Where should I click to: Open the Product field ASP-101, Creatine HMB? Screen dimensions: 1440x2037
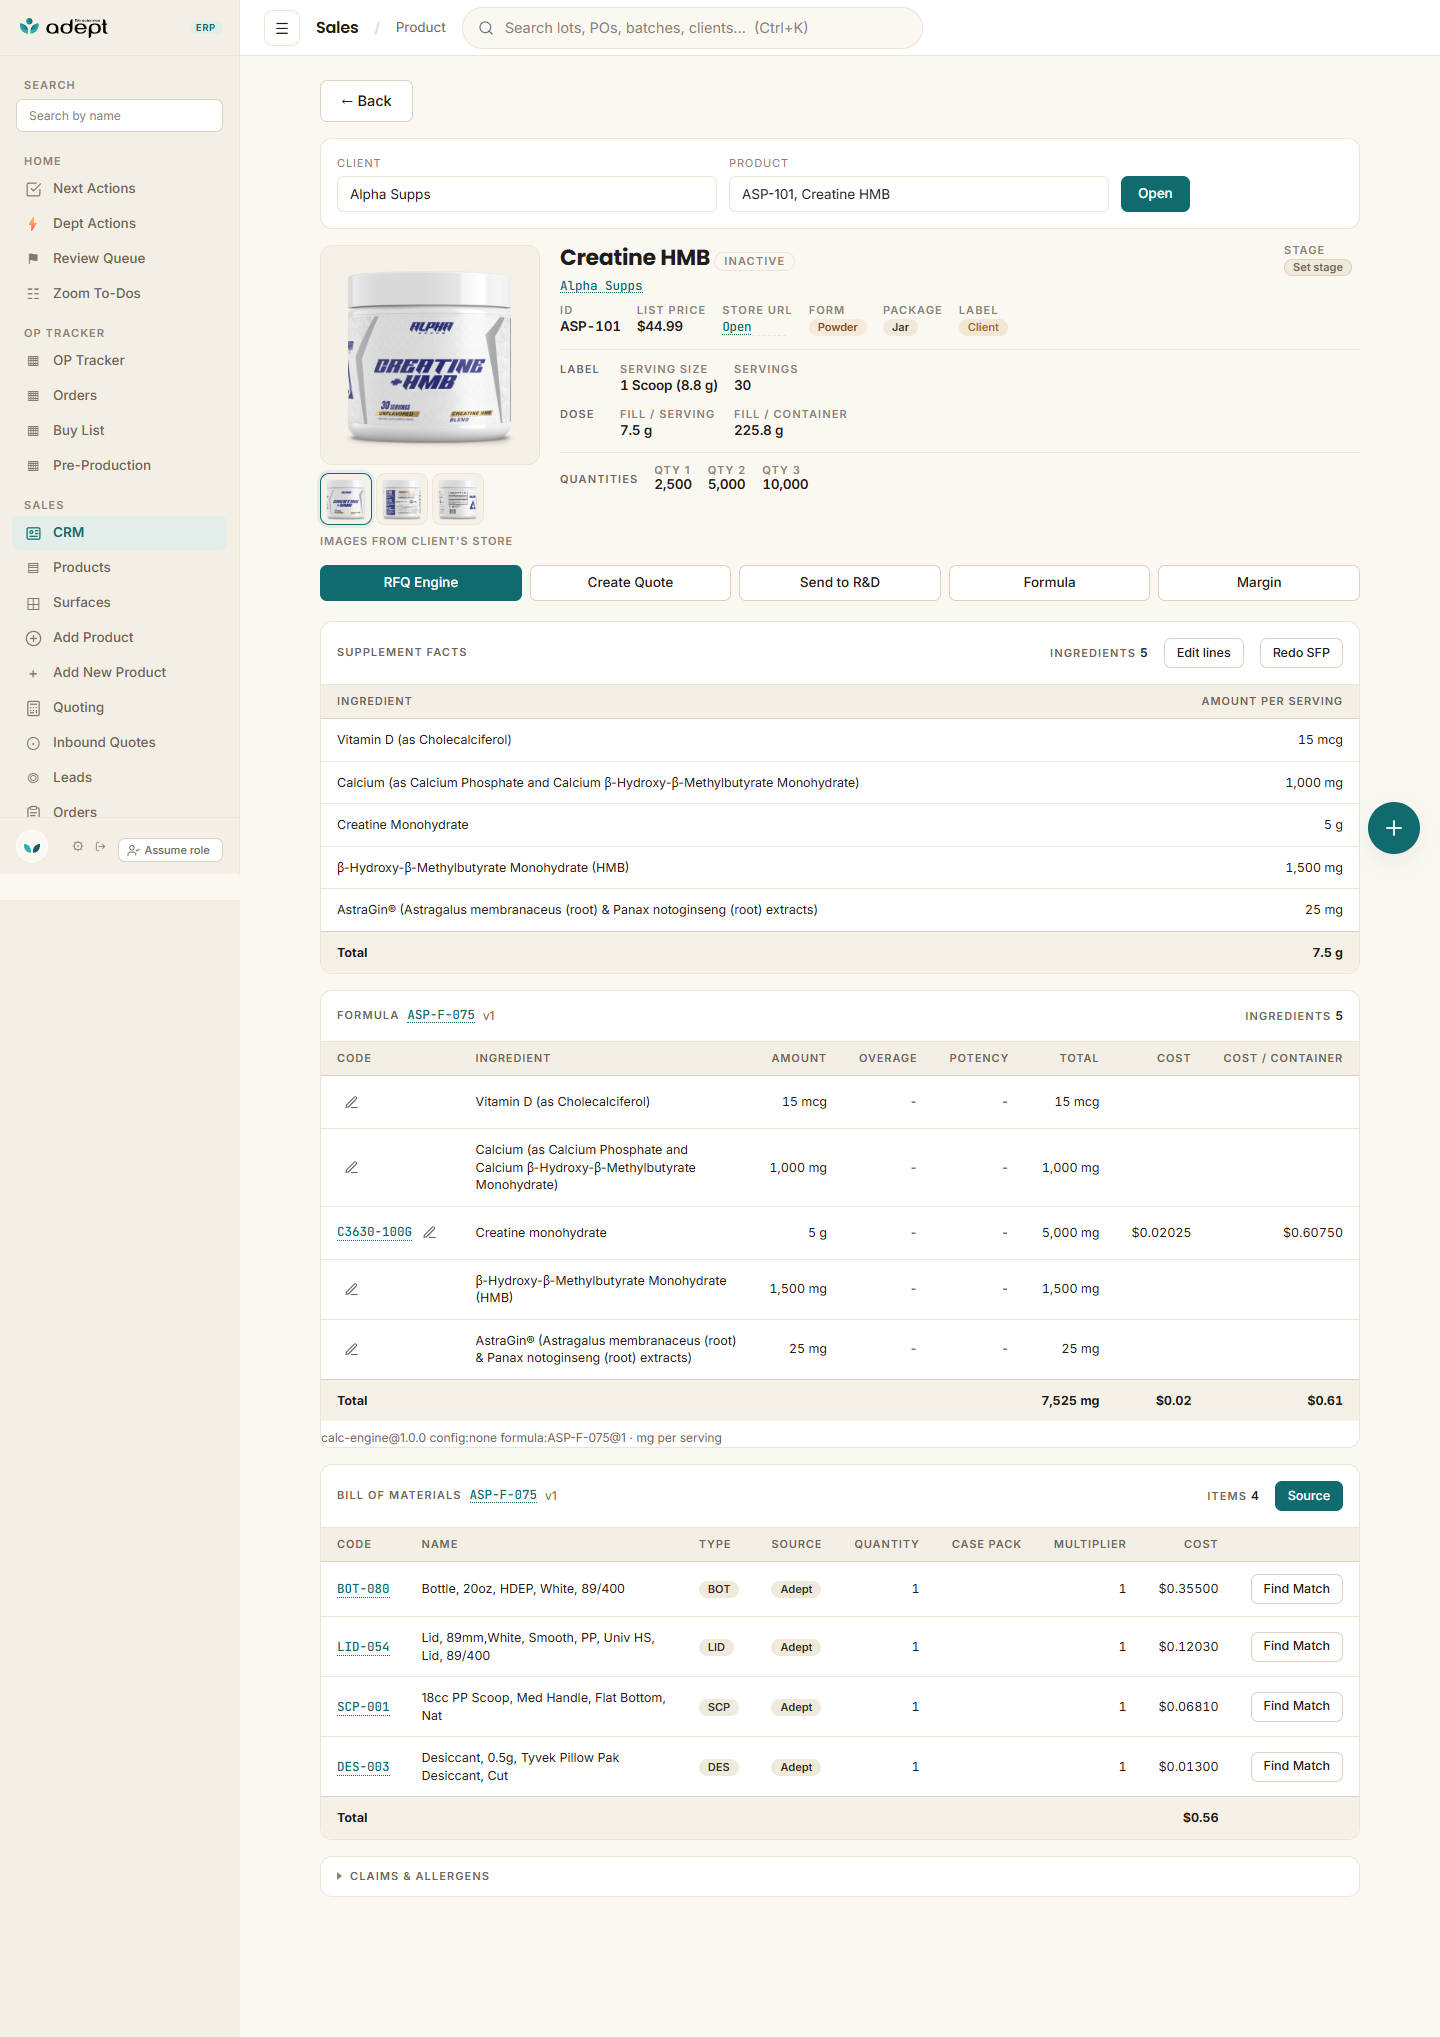point(918,194)
